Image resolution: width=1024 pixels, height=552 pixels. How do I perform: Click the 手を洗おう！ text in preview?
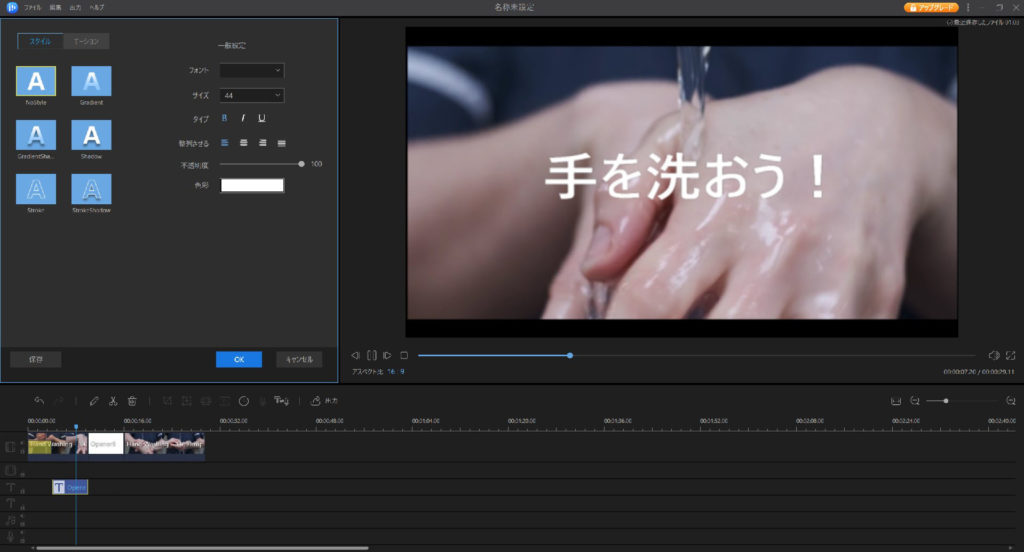(x=687, y=176)
